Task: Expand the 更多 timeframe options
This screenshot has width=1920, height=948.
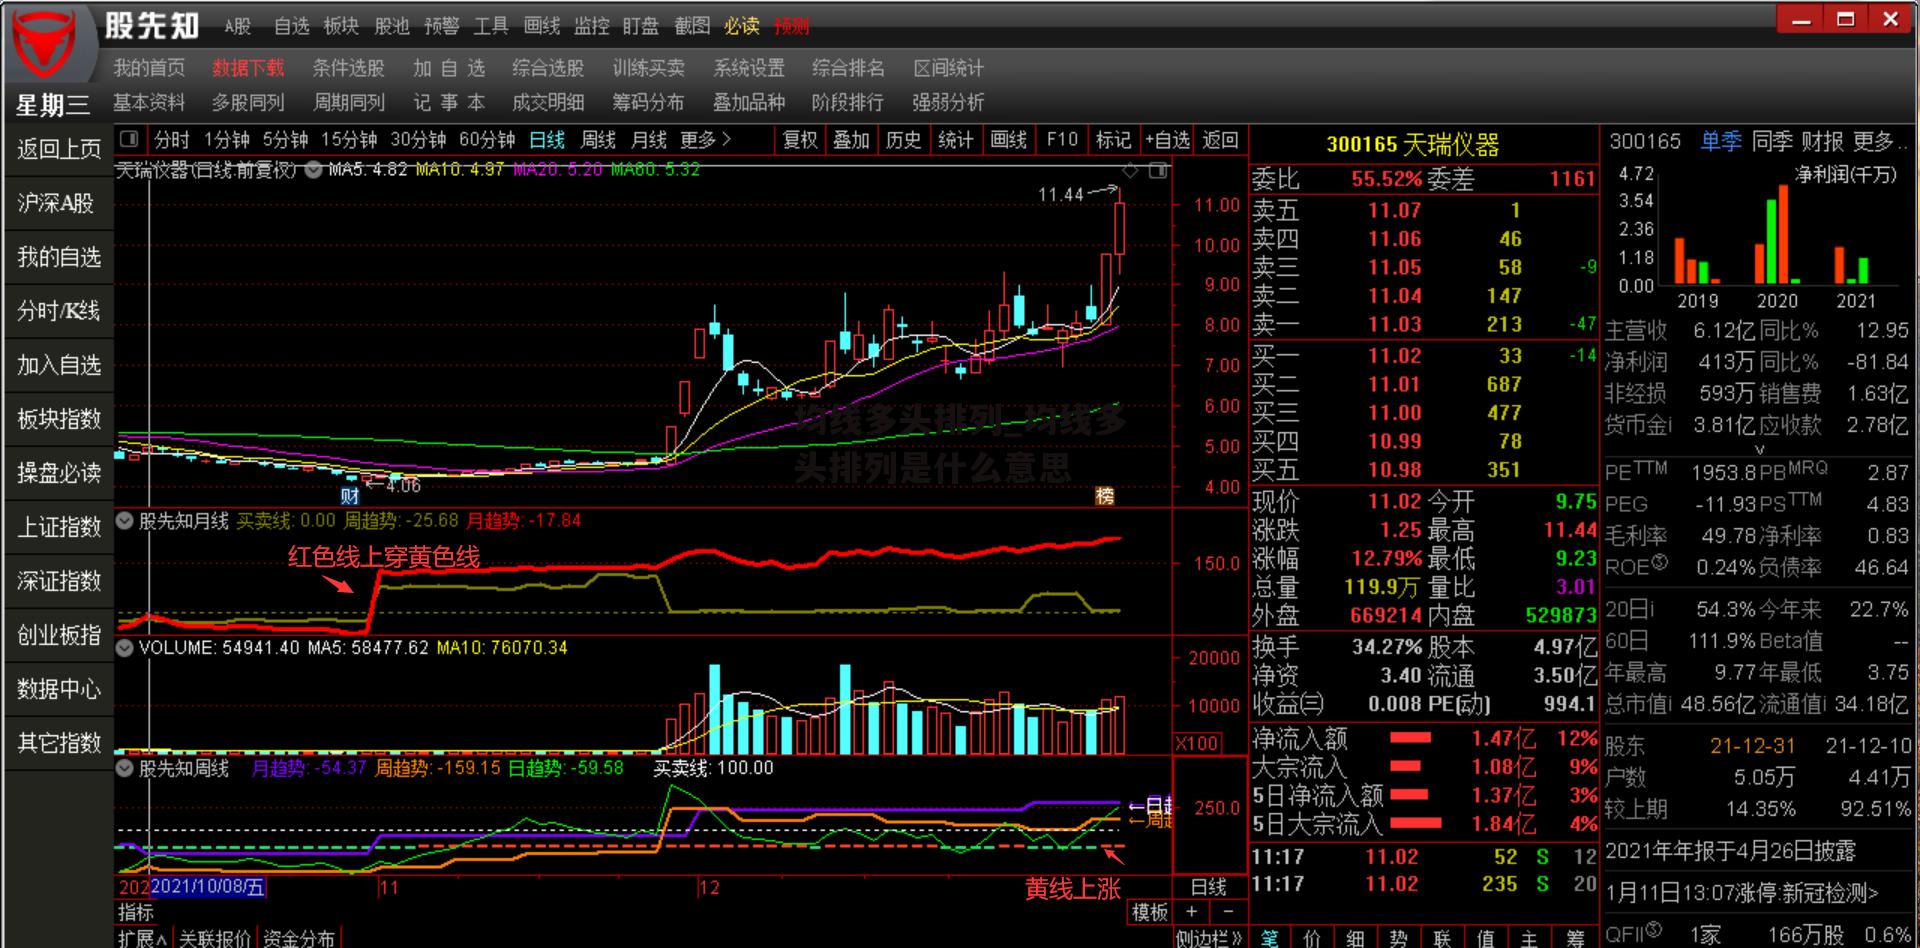Action: pyautogui.click(x=706, y=140)
